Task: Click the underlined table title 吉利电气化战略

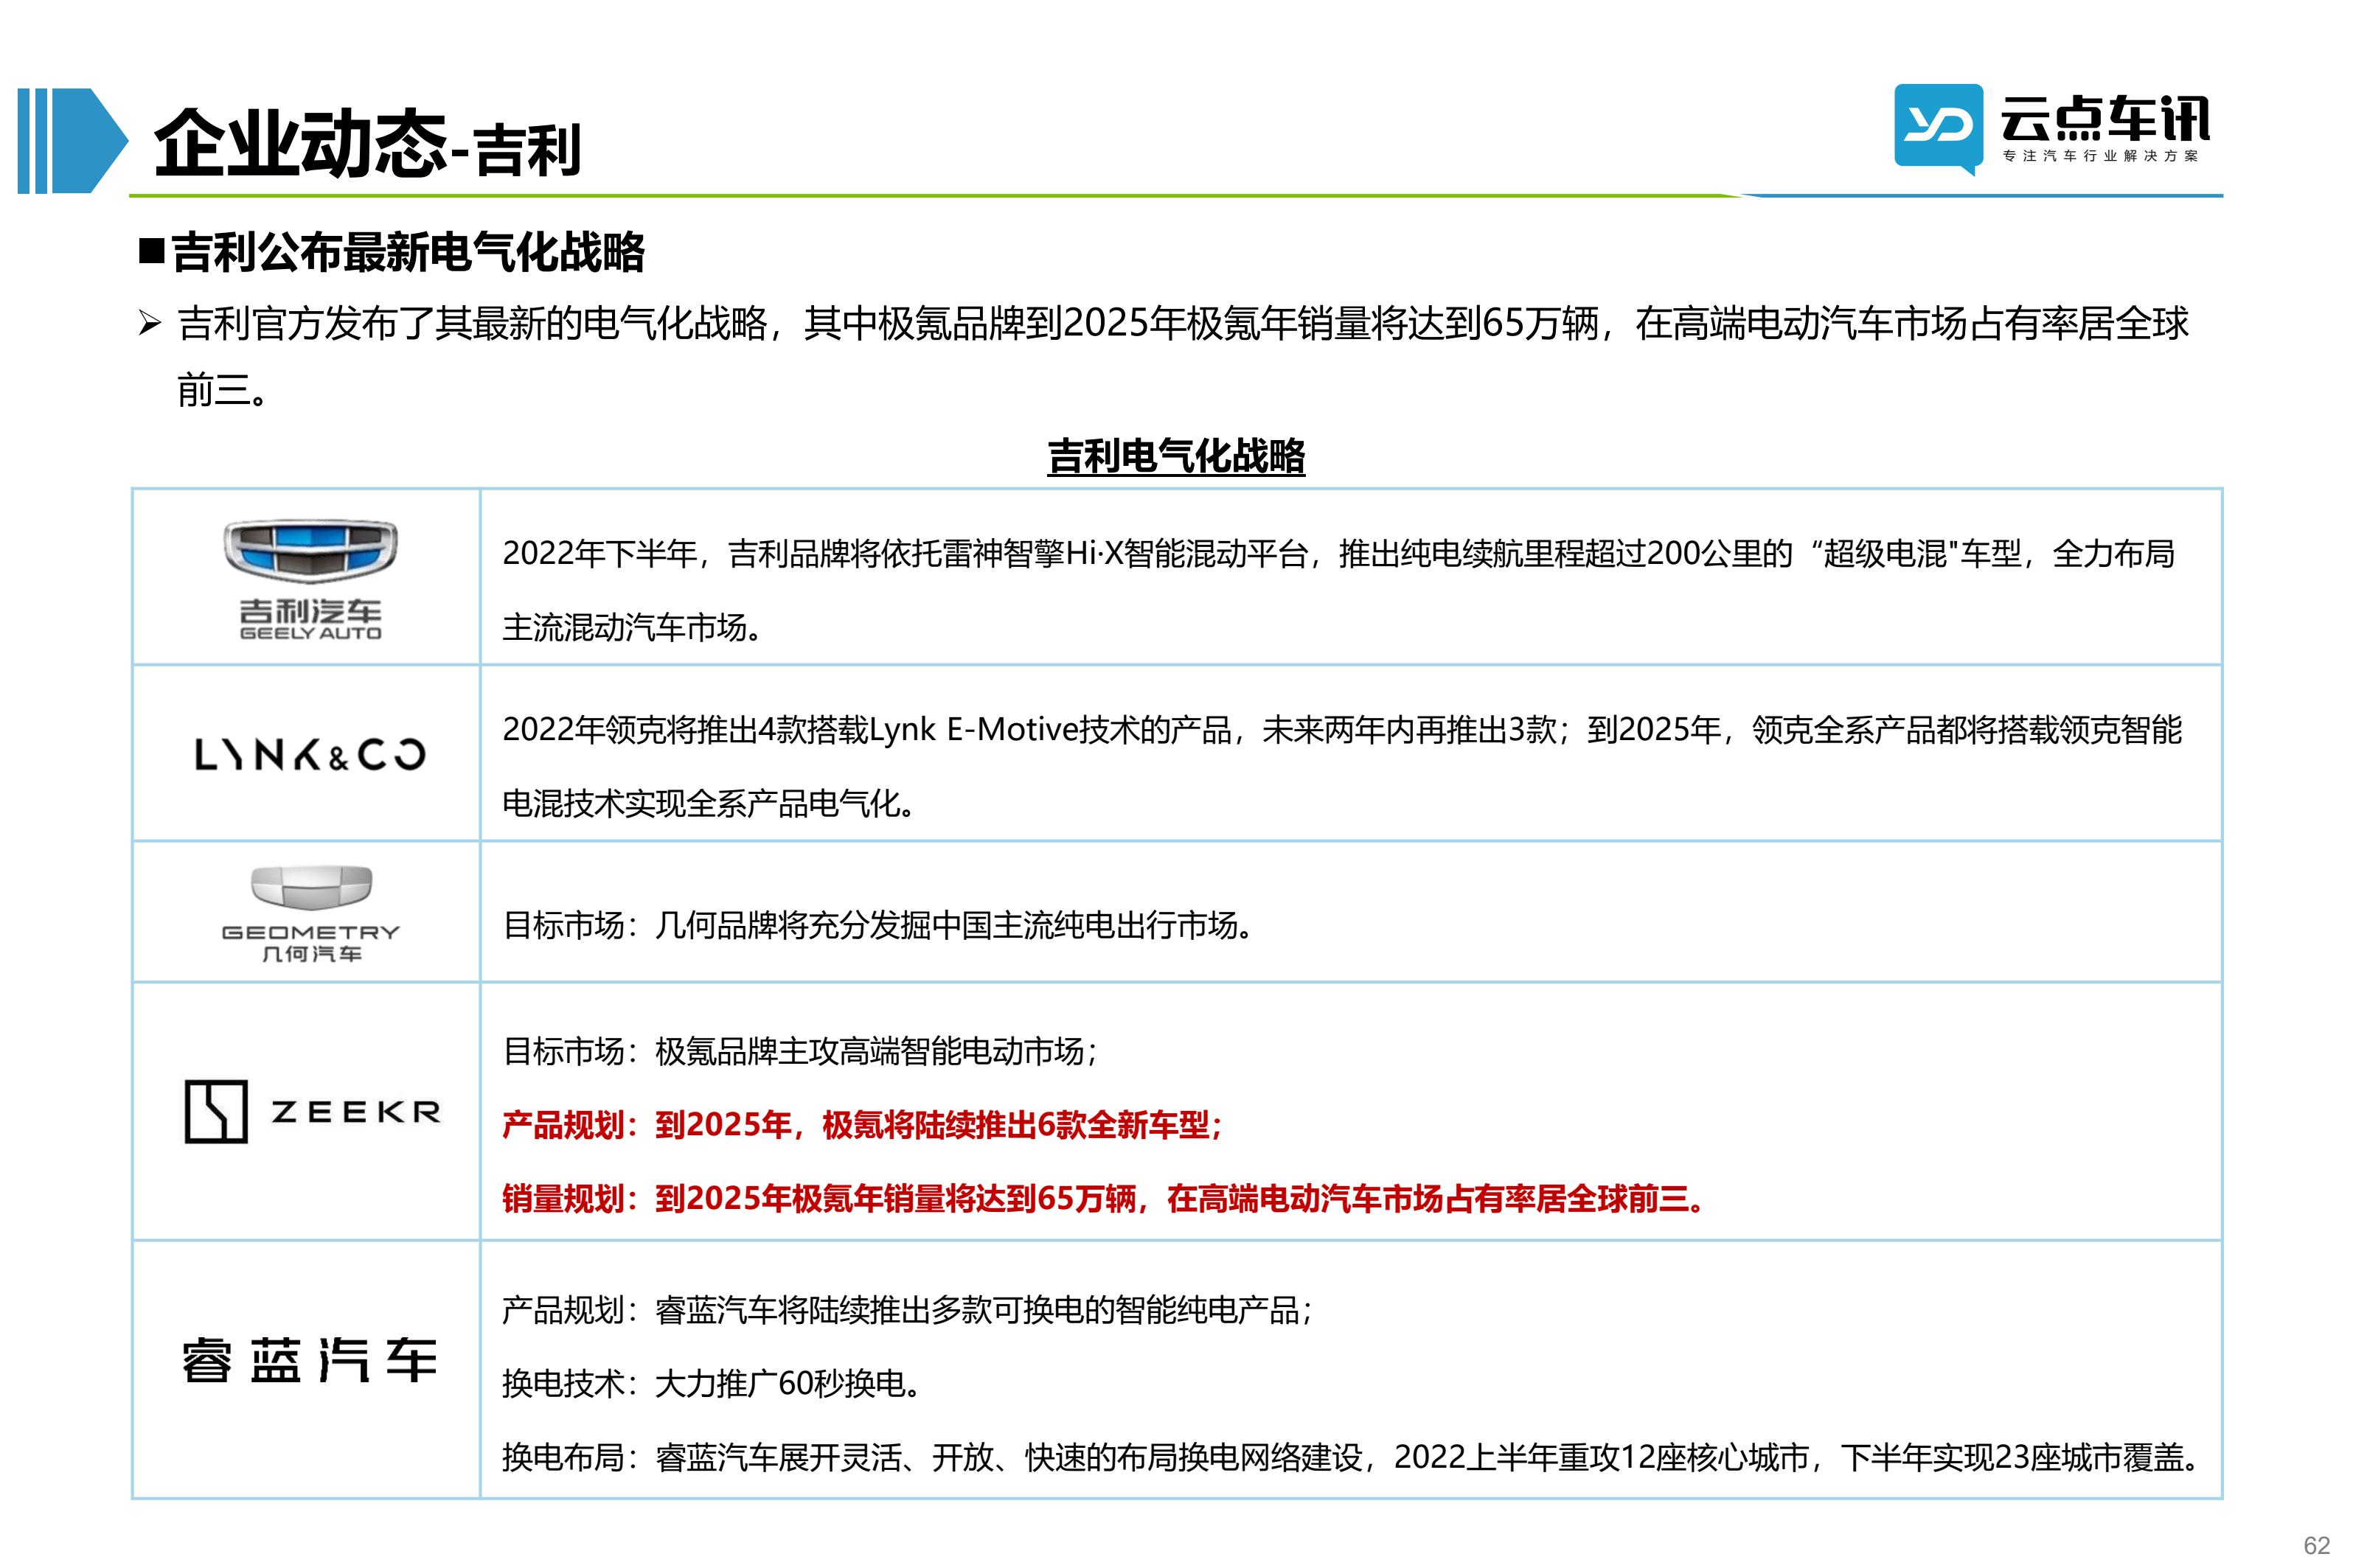Action: (1176, 456)
